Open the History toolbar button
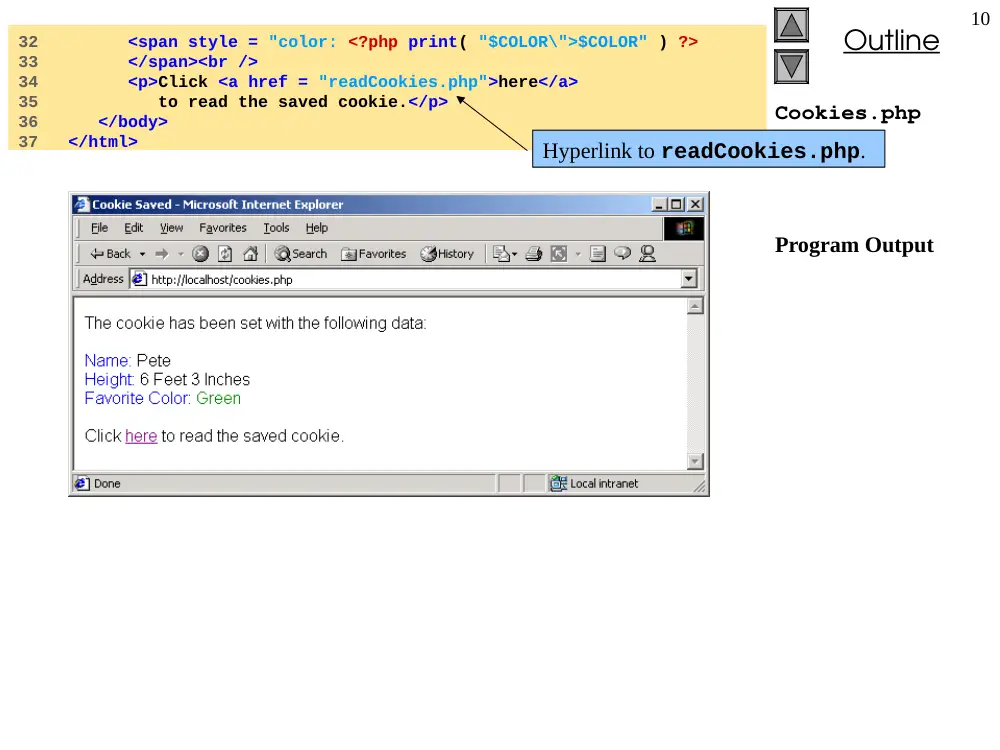The image size is (1000, 750). coord(447,254)
